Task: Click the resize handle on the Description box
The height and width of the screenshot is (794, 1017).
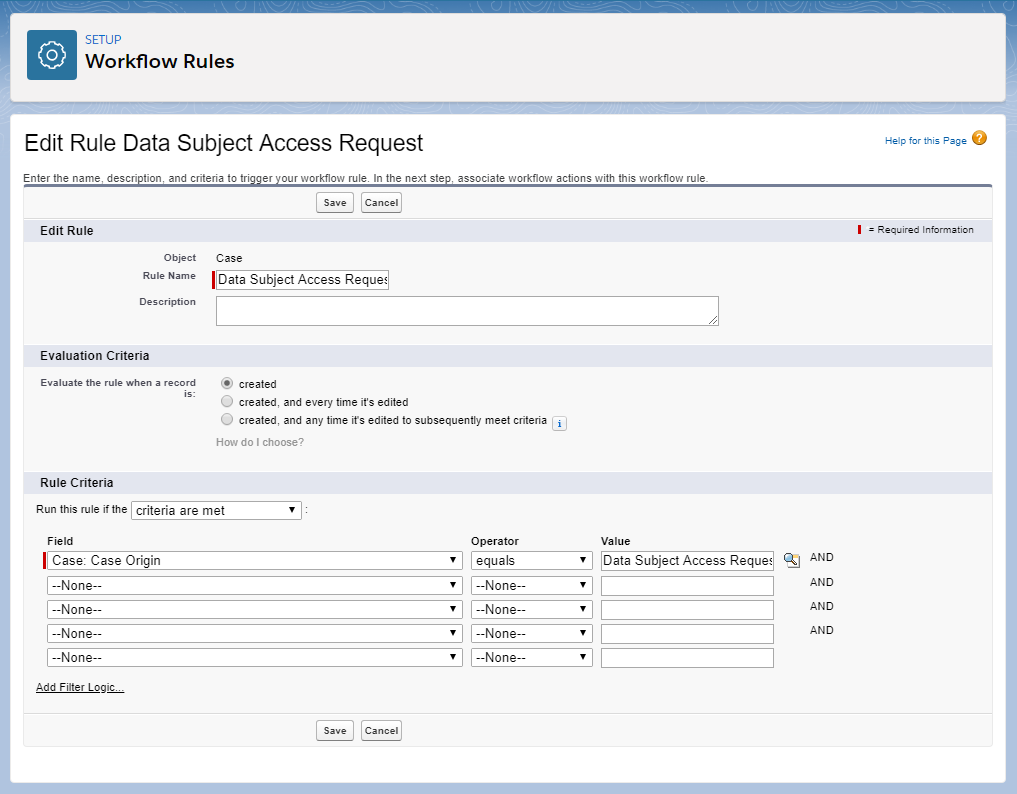Action: point(712,322)
